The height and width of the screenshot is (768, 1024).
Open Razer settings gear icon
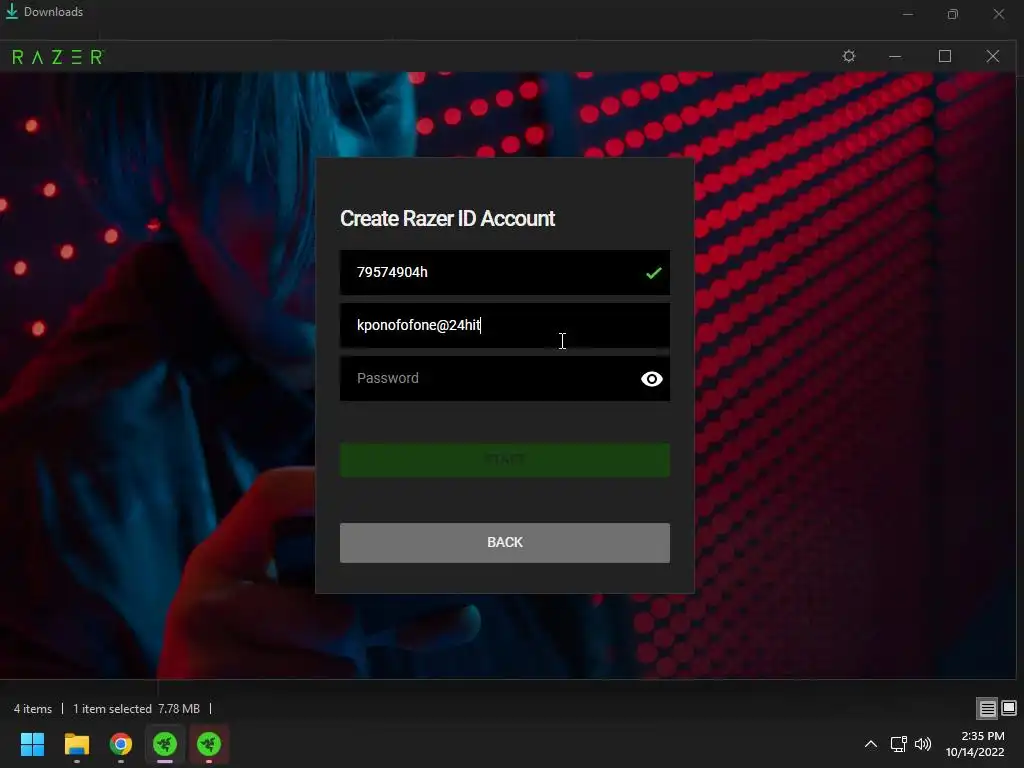[848, 56]
